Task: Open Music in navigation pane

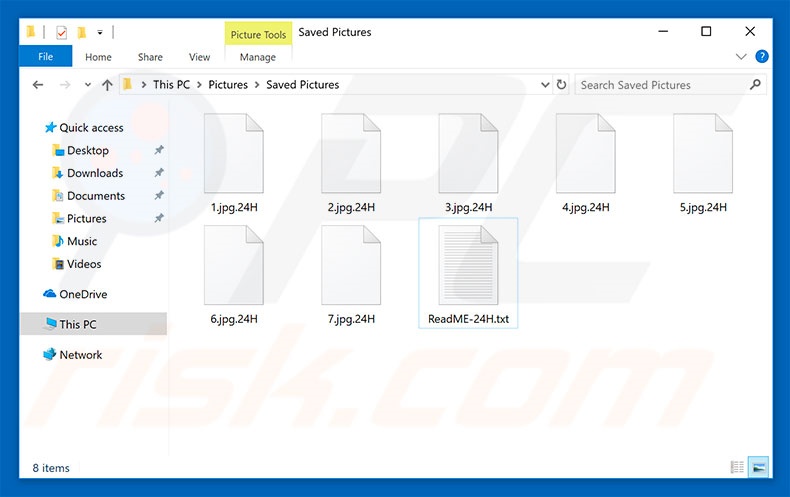Action: [75, 241]
